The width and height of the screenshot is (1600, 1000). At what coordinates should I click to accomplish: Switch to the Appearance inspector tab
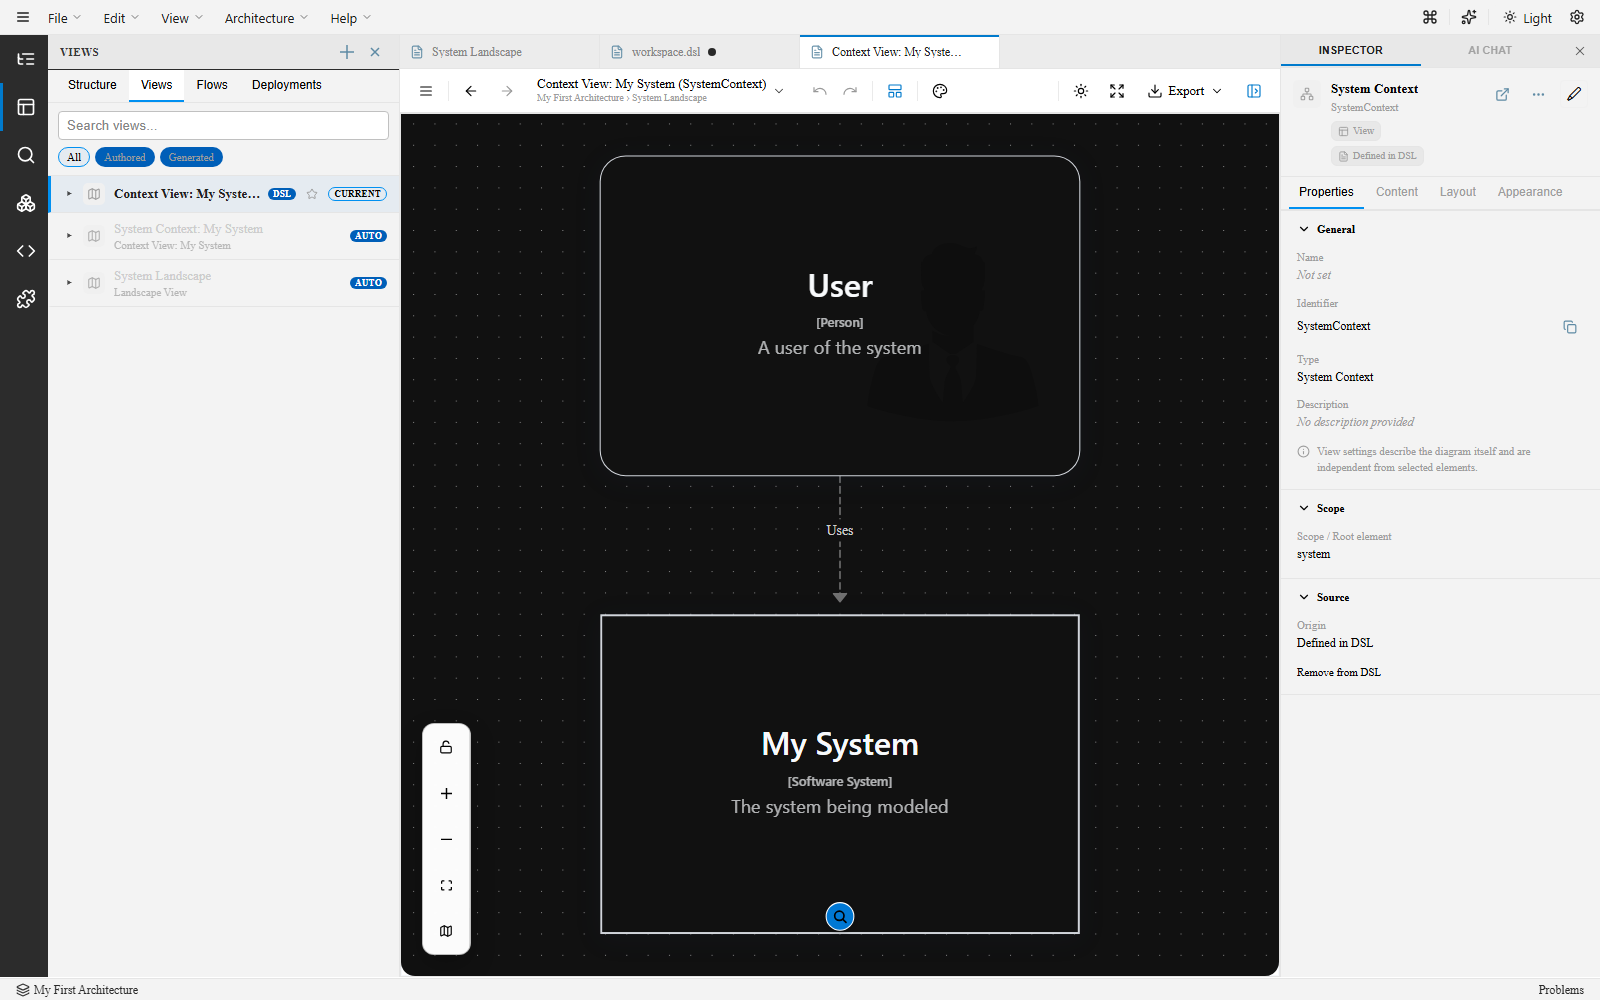tap(1529, 192)
